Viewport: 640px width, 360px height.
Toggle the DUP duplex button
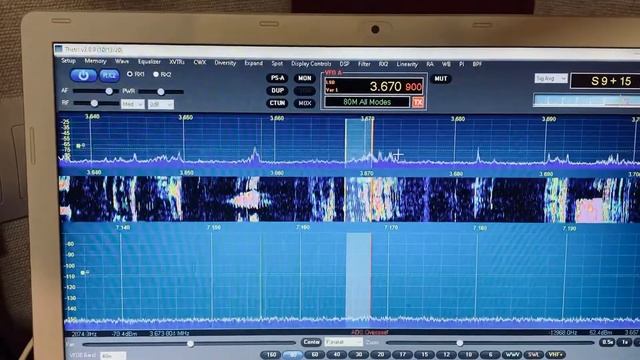point(277,90)
